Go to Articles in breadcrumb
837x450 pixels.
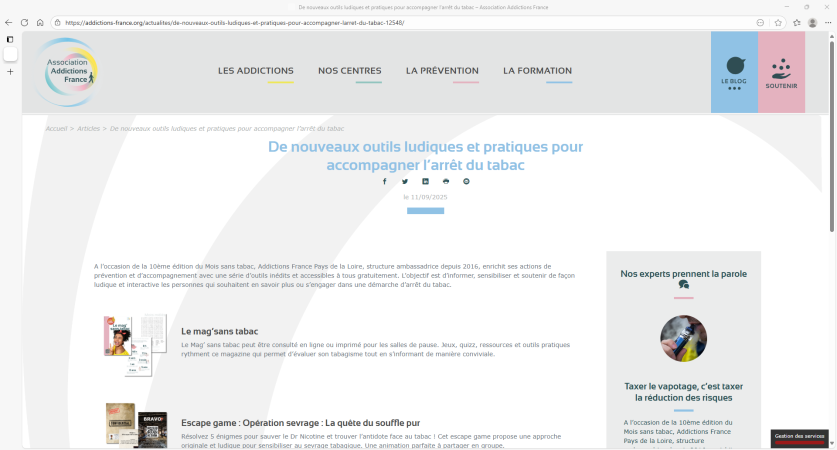pos(88,129)
